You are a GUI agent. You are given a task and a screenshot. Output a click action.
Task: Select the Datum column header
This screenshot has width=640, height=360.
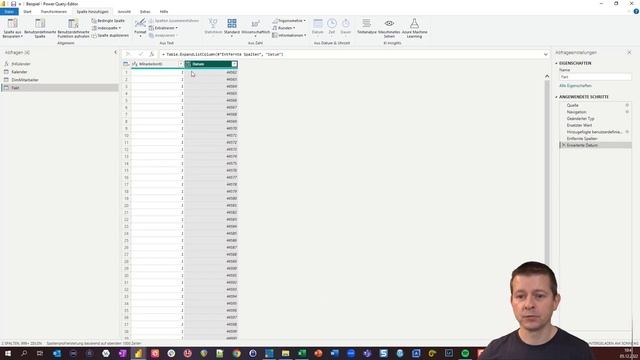point(211,64)
